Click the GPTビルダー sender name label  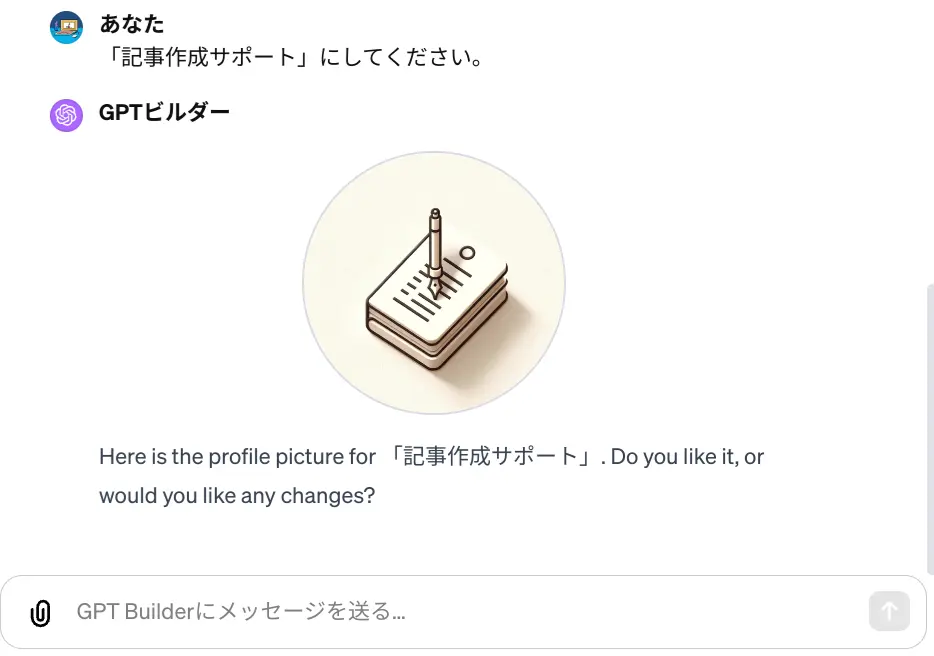pyautogui.click(x=166, y=114)
